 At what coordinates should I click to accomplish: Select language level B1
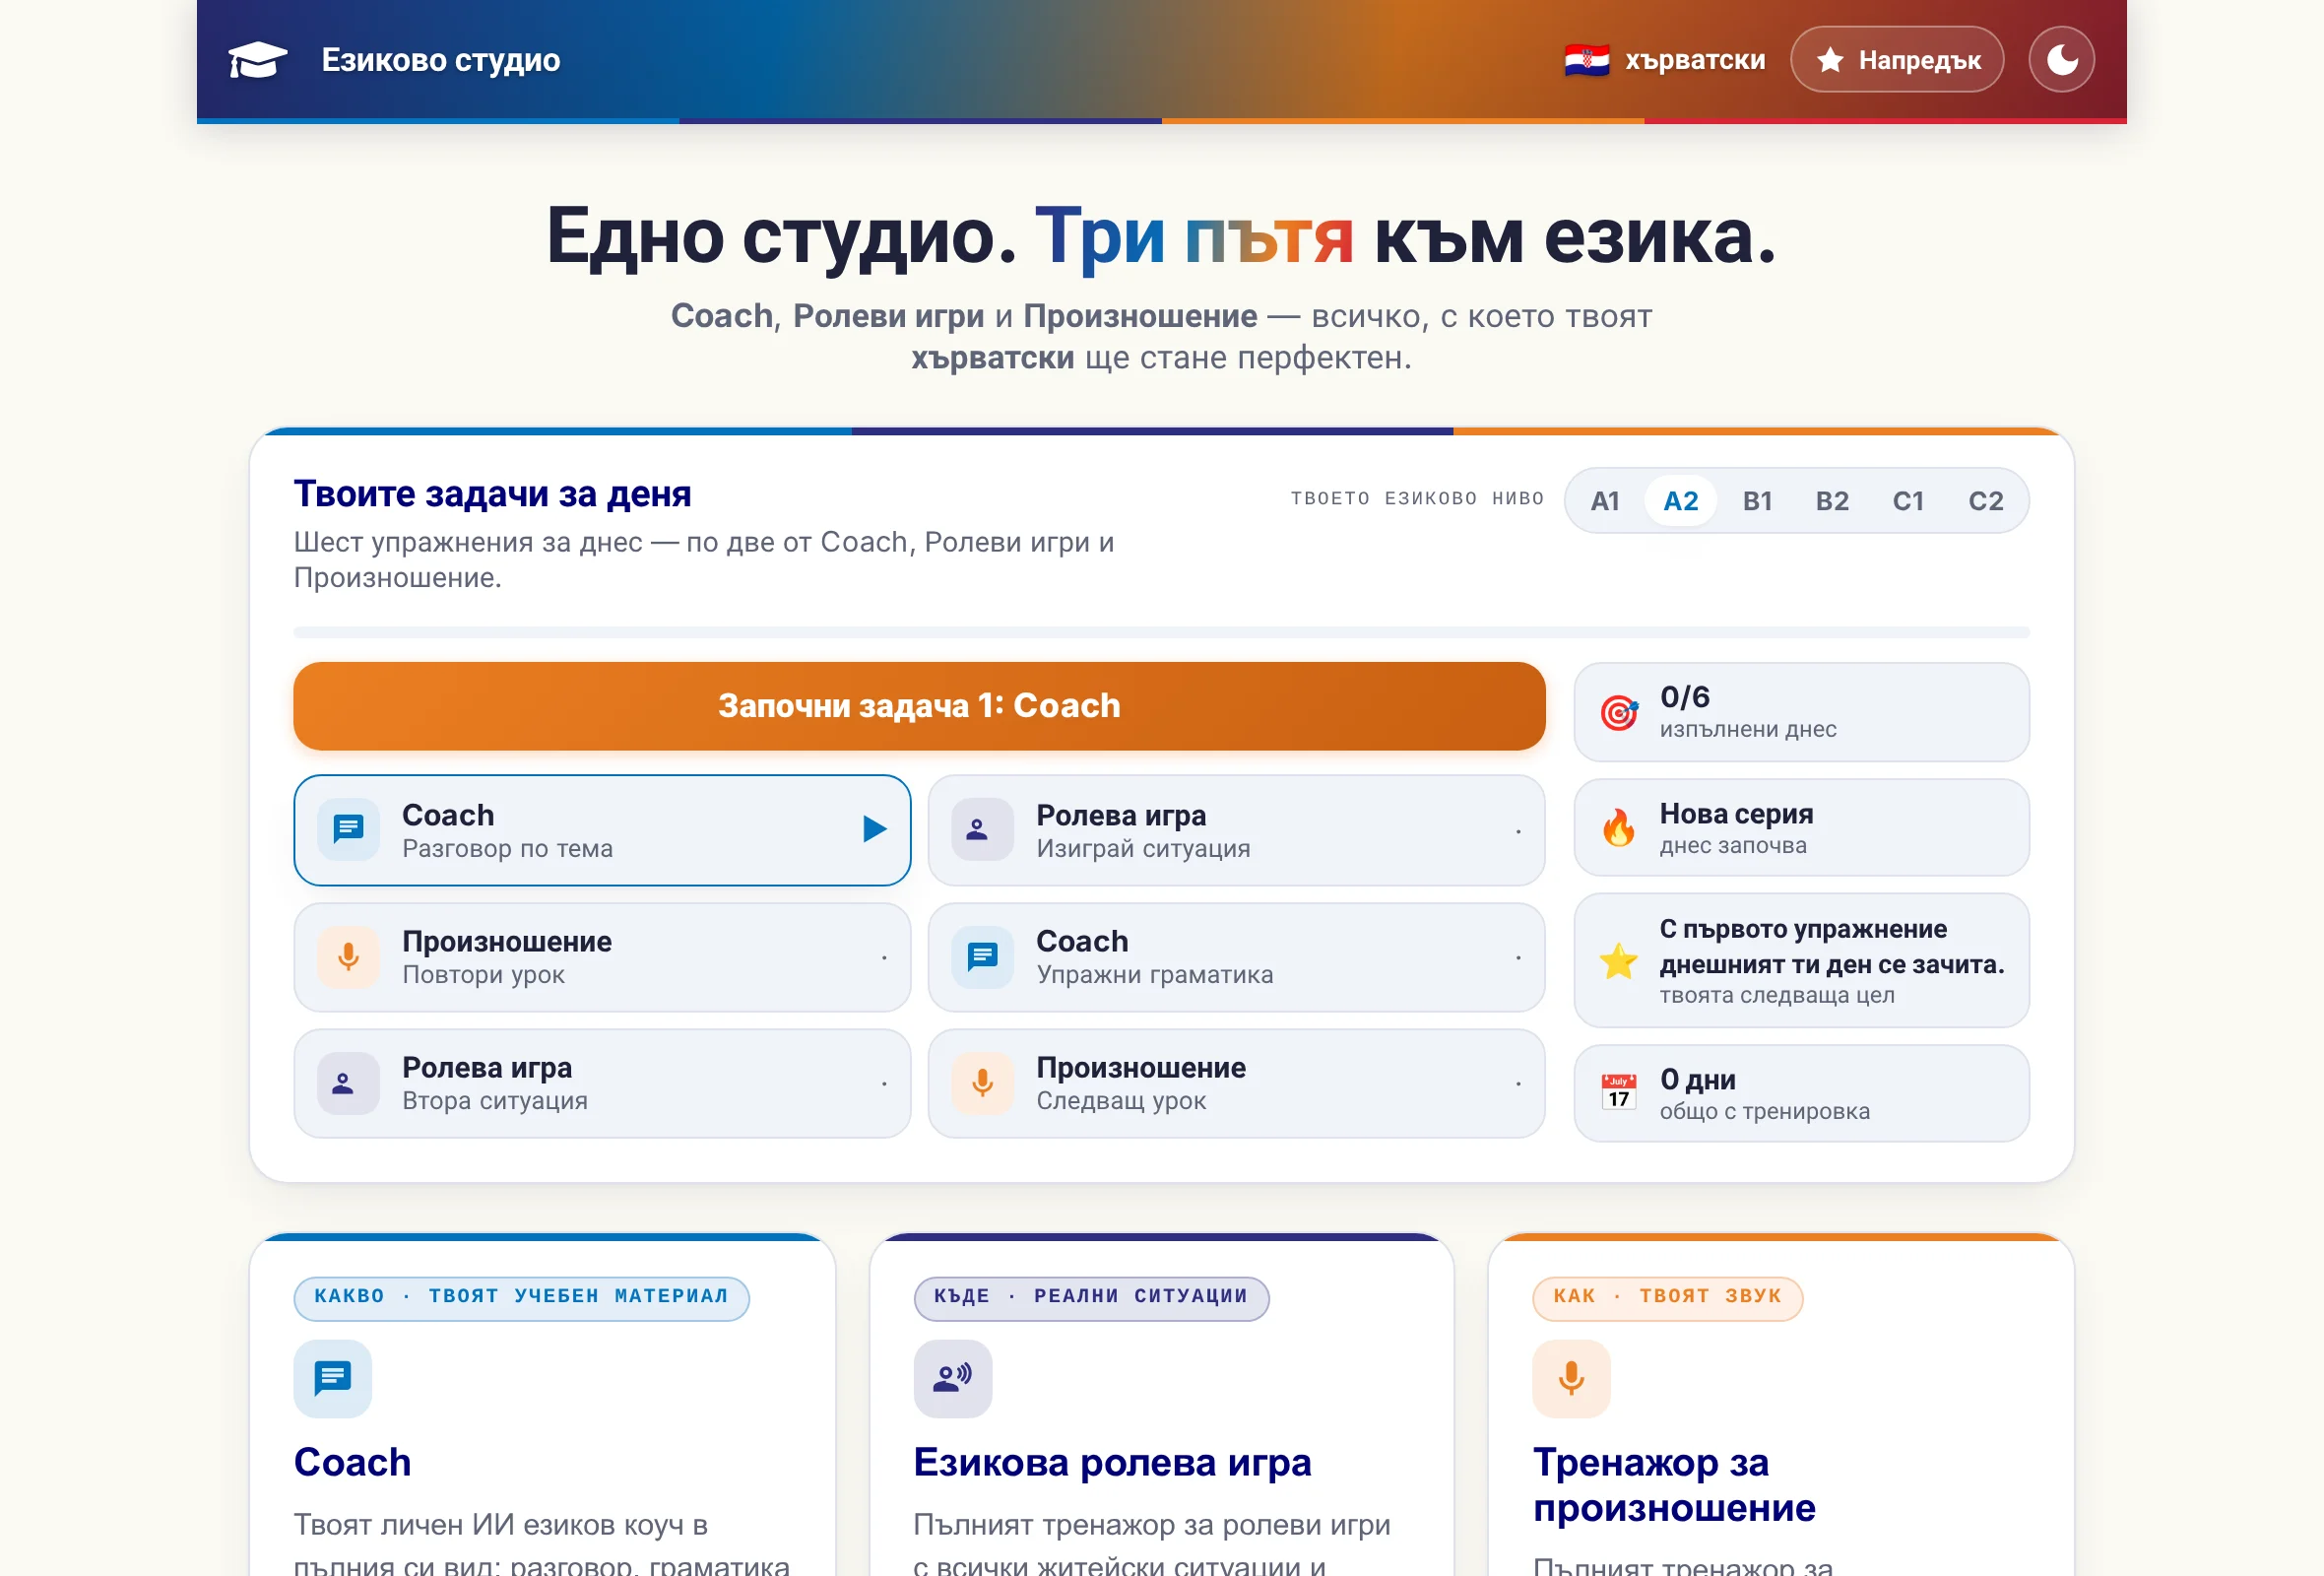point(1757,500)
